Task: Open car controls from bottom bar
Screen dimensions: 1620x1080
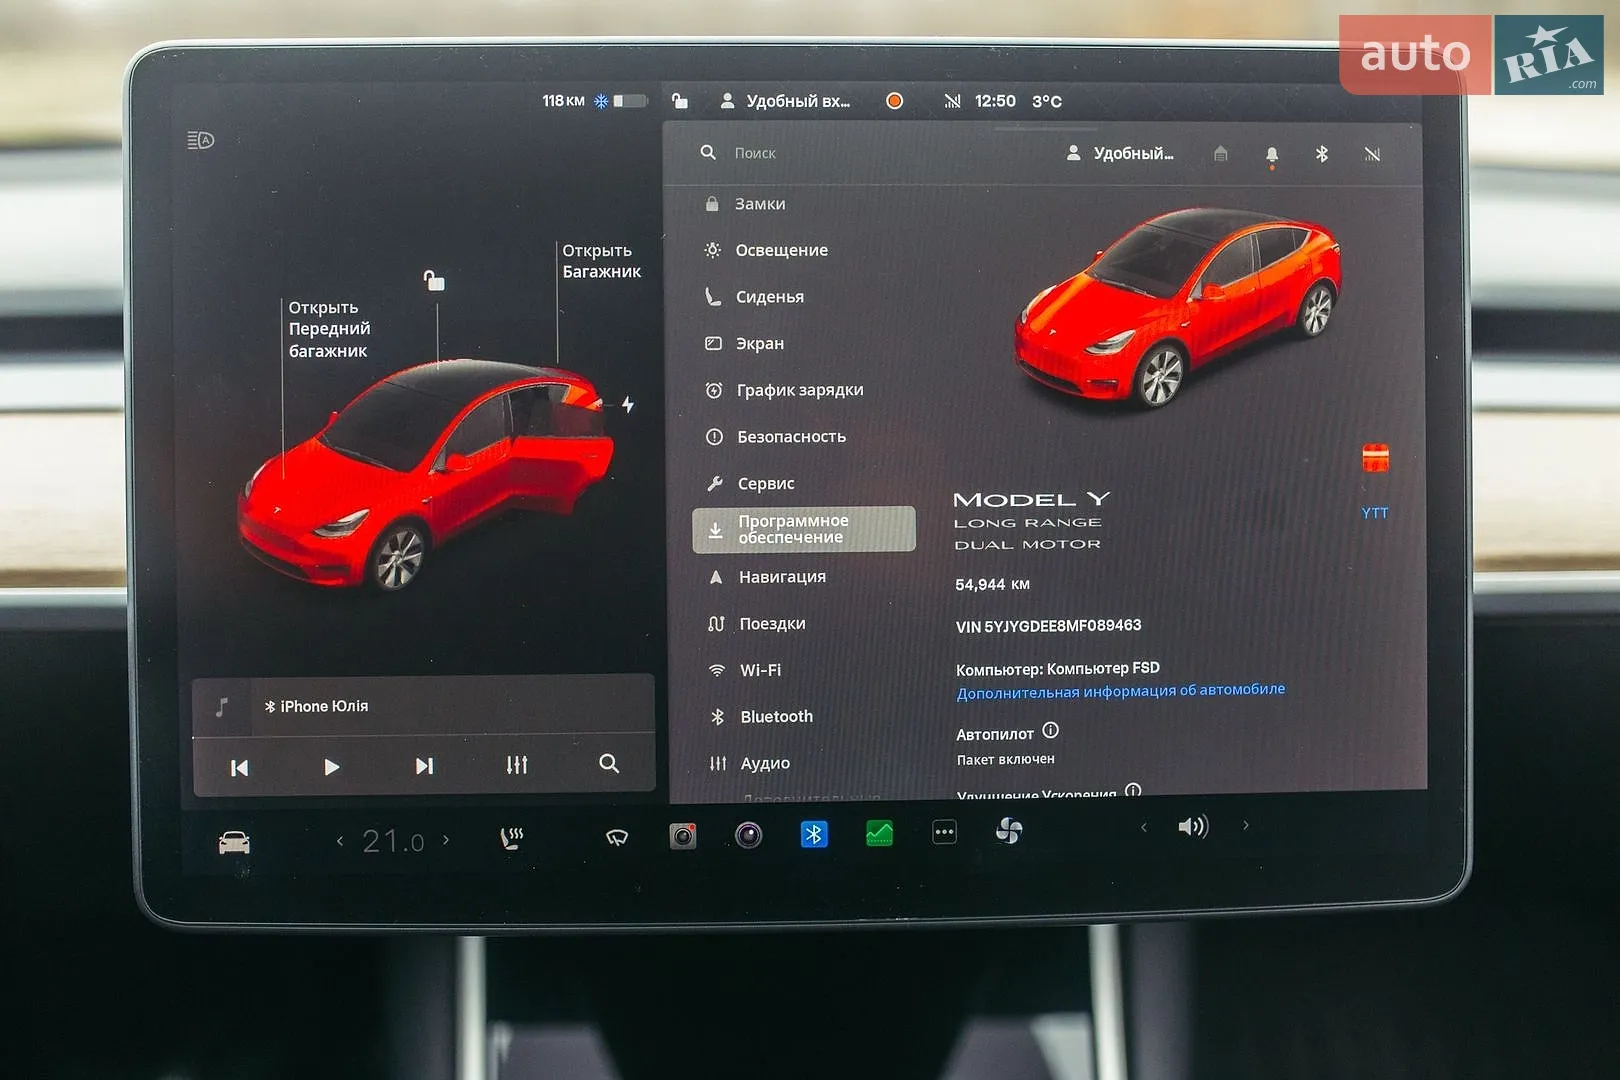Action: (234, 843)
